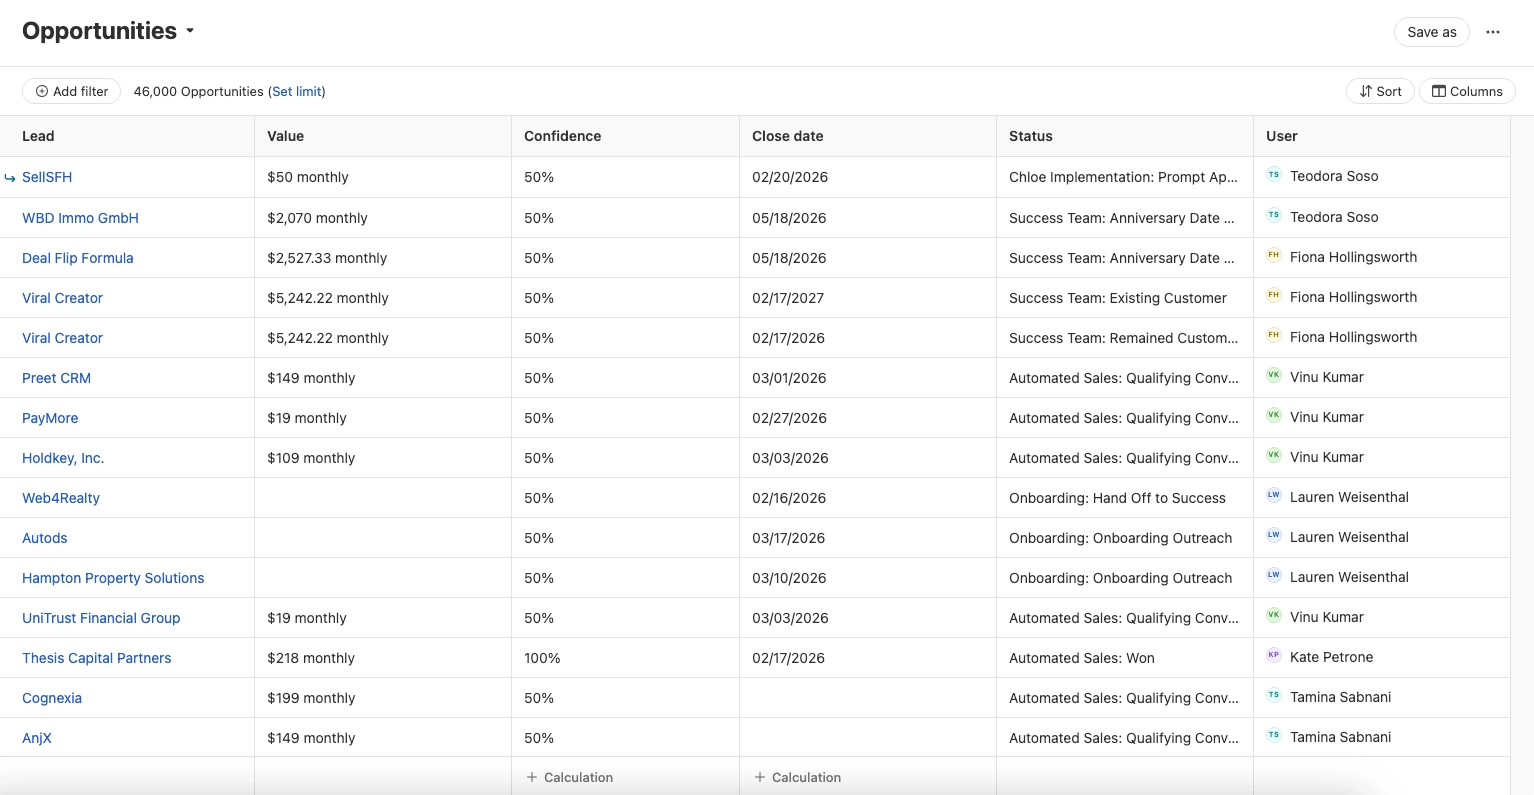Open the Cognexia lead
Image resolution: width=1534 pixels, height=795 pixels.
[52, 698]
